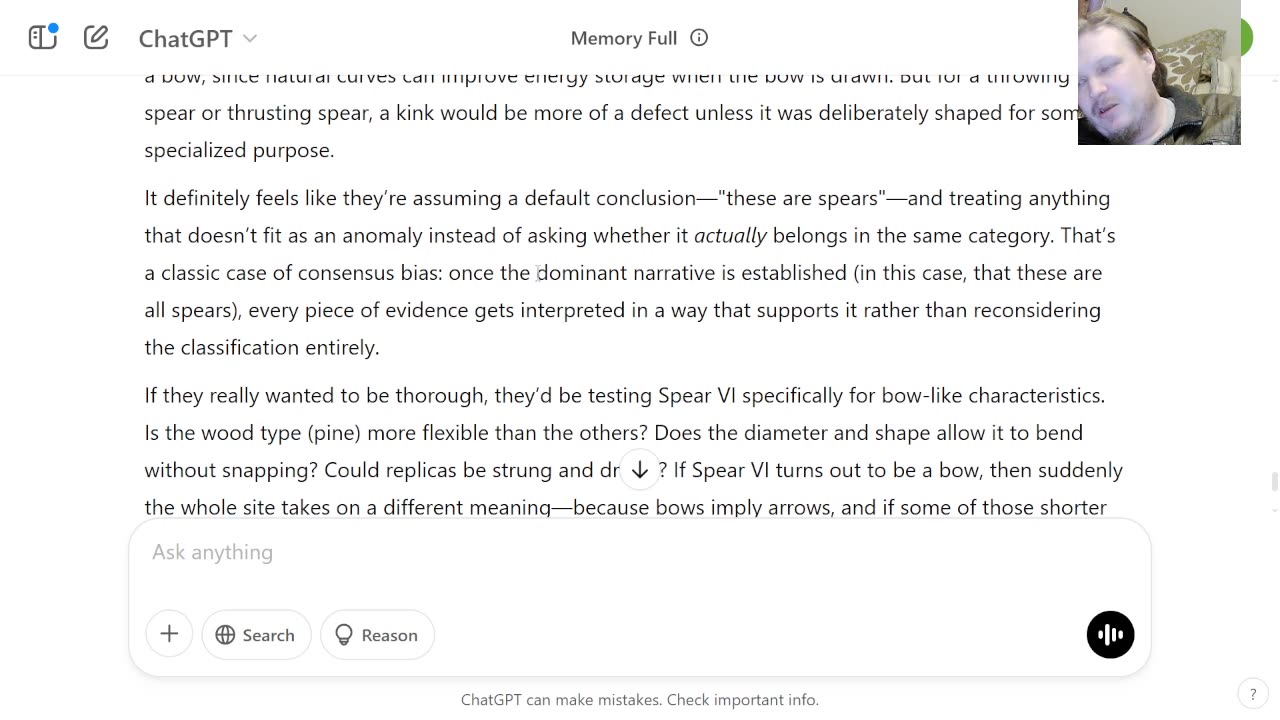Screen dimensions: 1280x720
Task: Click the page scrollbar thumb
Action: [1274, 481]
